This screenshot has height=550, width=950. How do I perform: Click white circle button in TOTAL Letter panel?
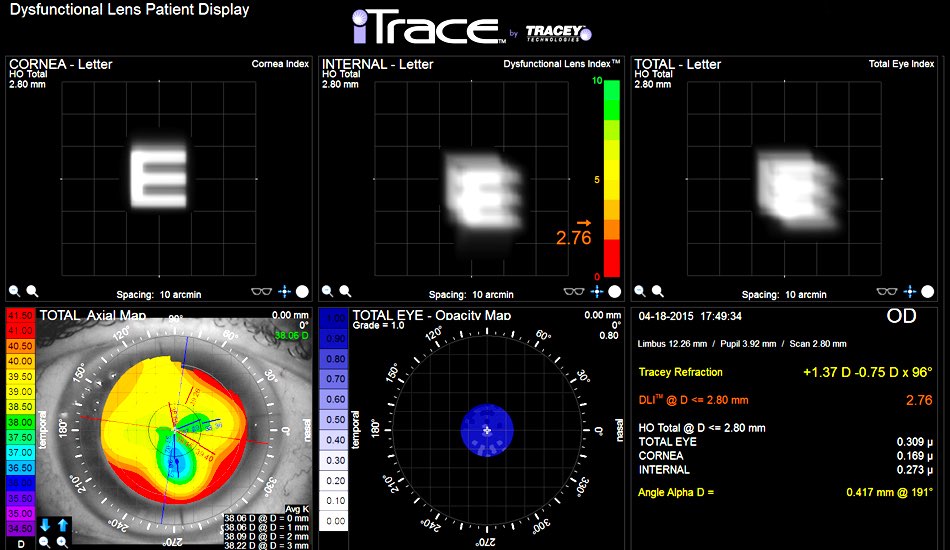[x=928, y=292]
